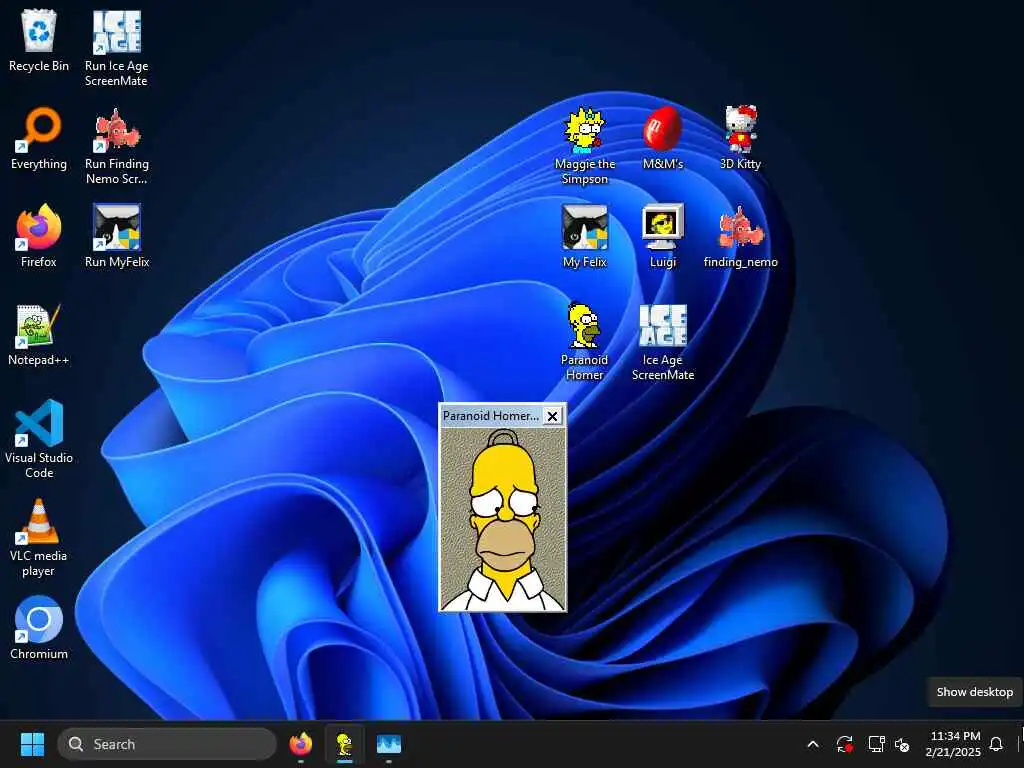
Task: Select the Recycle Bin desktop icon
Action: pos(39,40)
